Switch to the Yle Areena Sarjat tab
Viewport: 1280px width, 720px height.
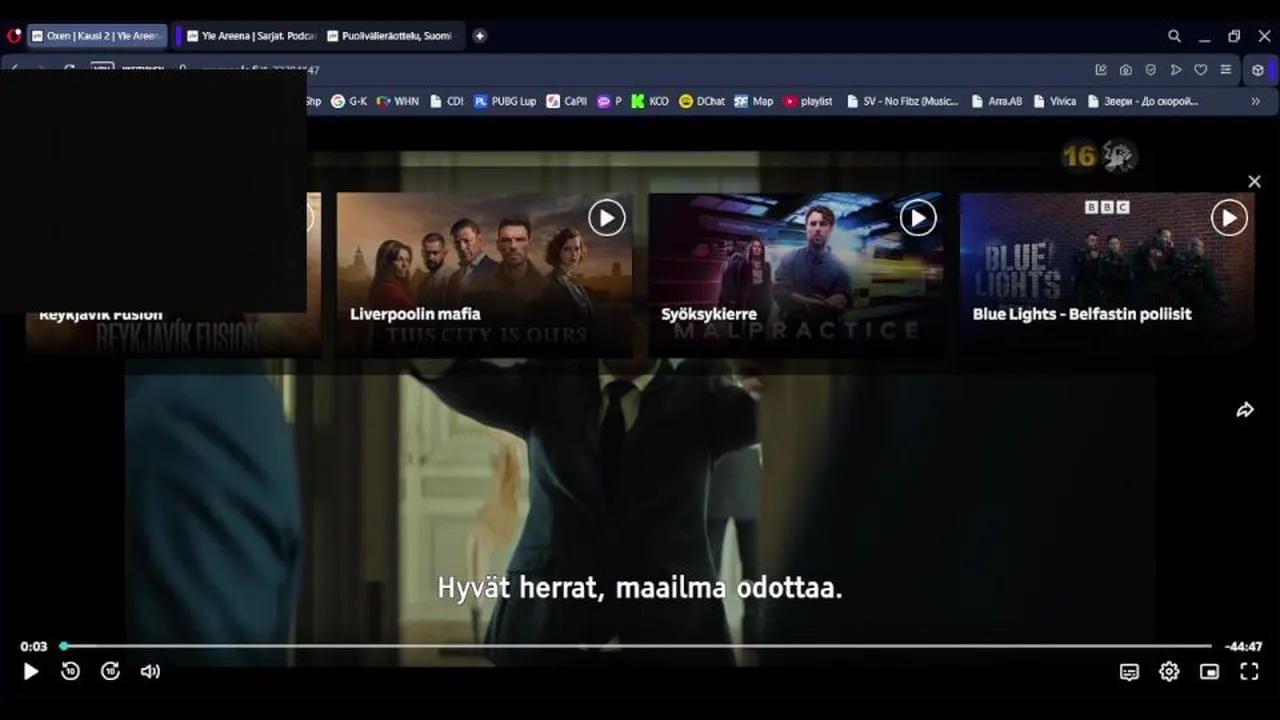tap(250, 36)
